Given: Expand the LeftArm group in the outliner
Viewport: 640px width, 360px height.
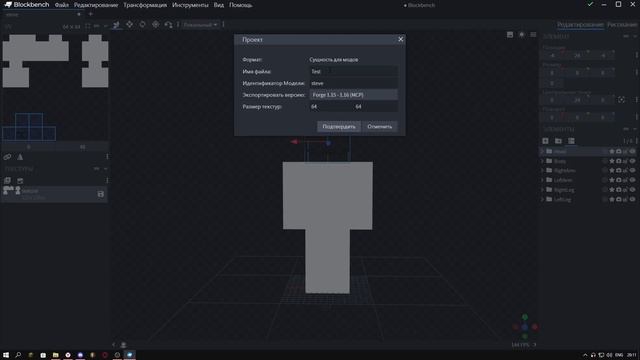Looking at the screenshot, I should [x=542, y=180].
